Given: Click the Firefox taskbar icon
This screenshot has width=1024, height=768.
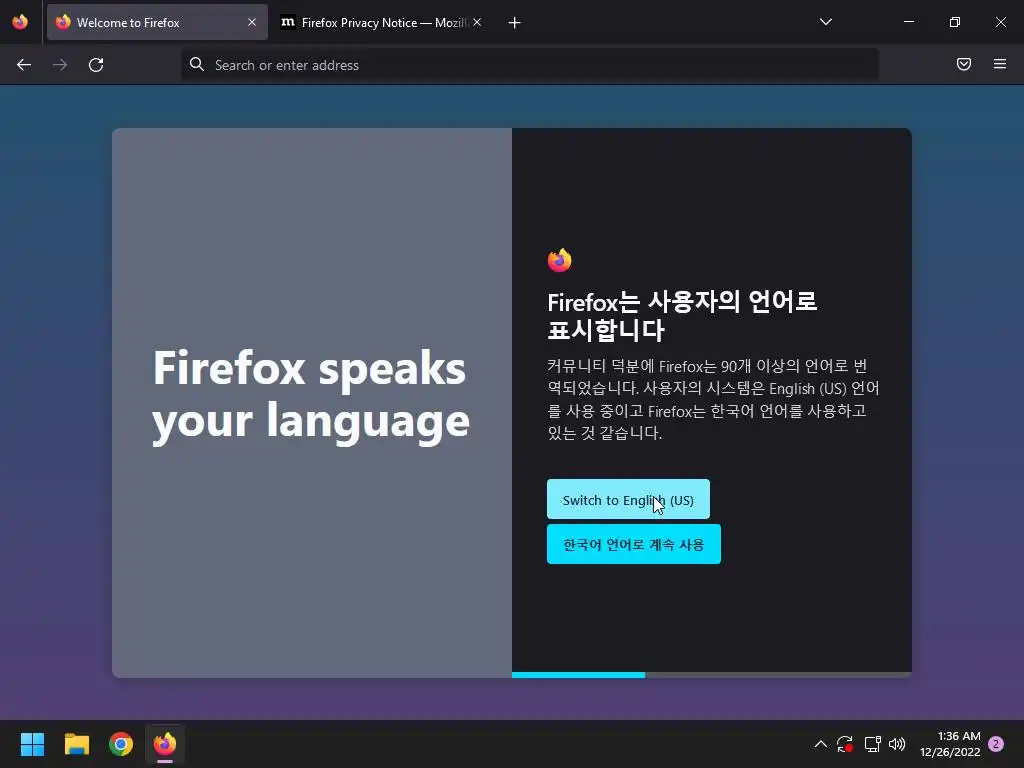Looking at the screenshot, I should pos(165,744).
